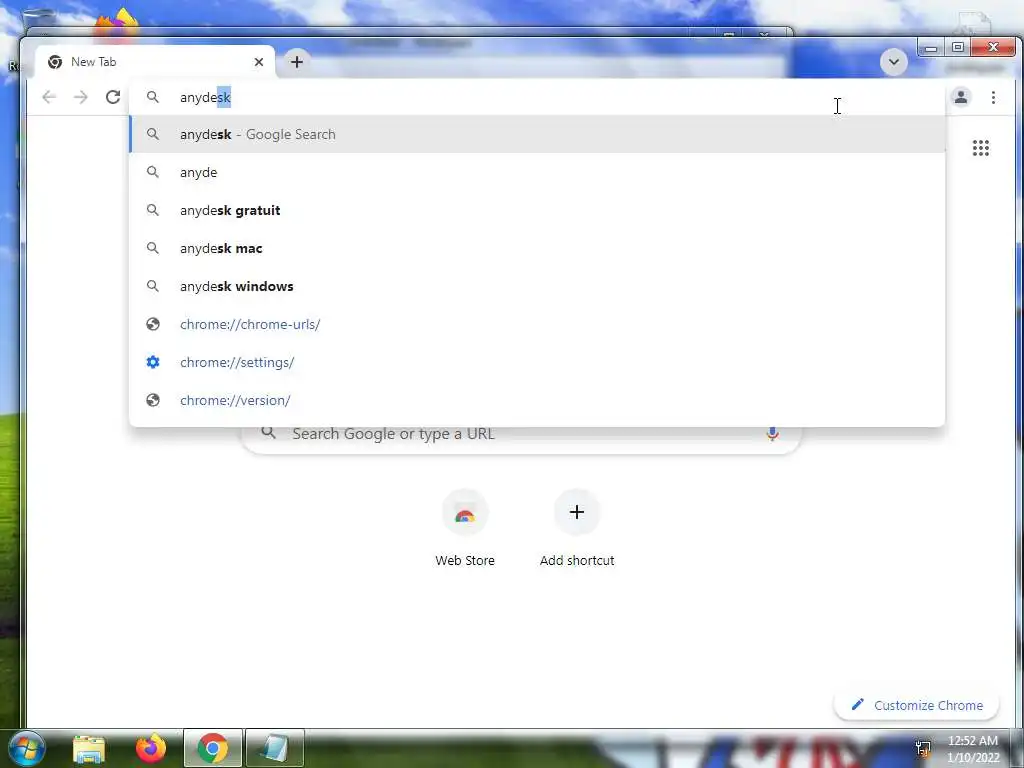
Task: Click the forward navigation arrow
Action: pos(80,97)
